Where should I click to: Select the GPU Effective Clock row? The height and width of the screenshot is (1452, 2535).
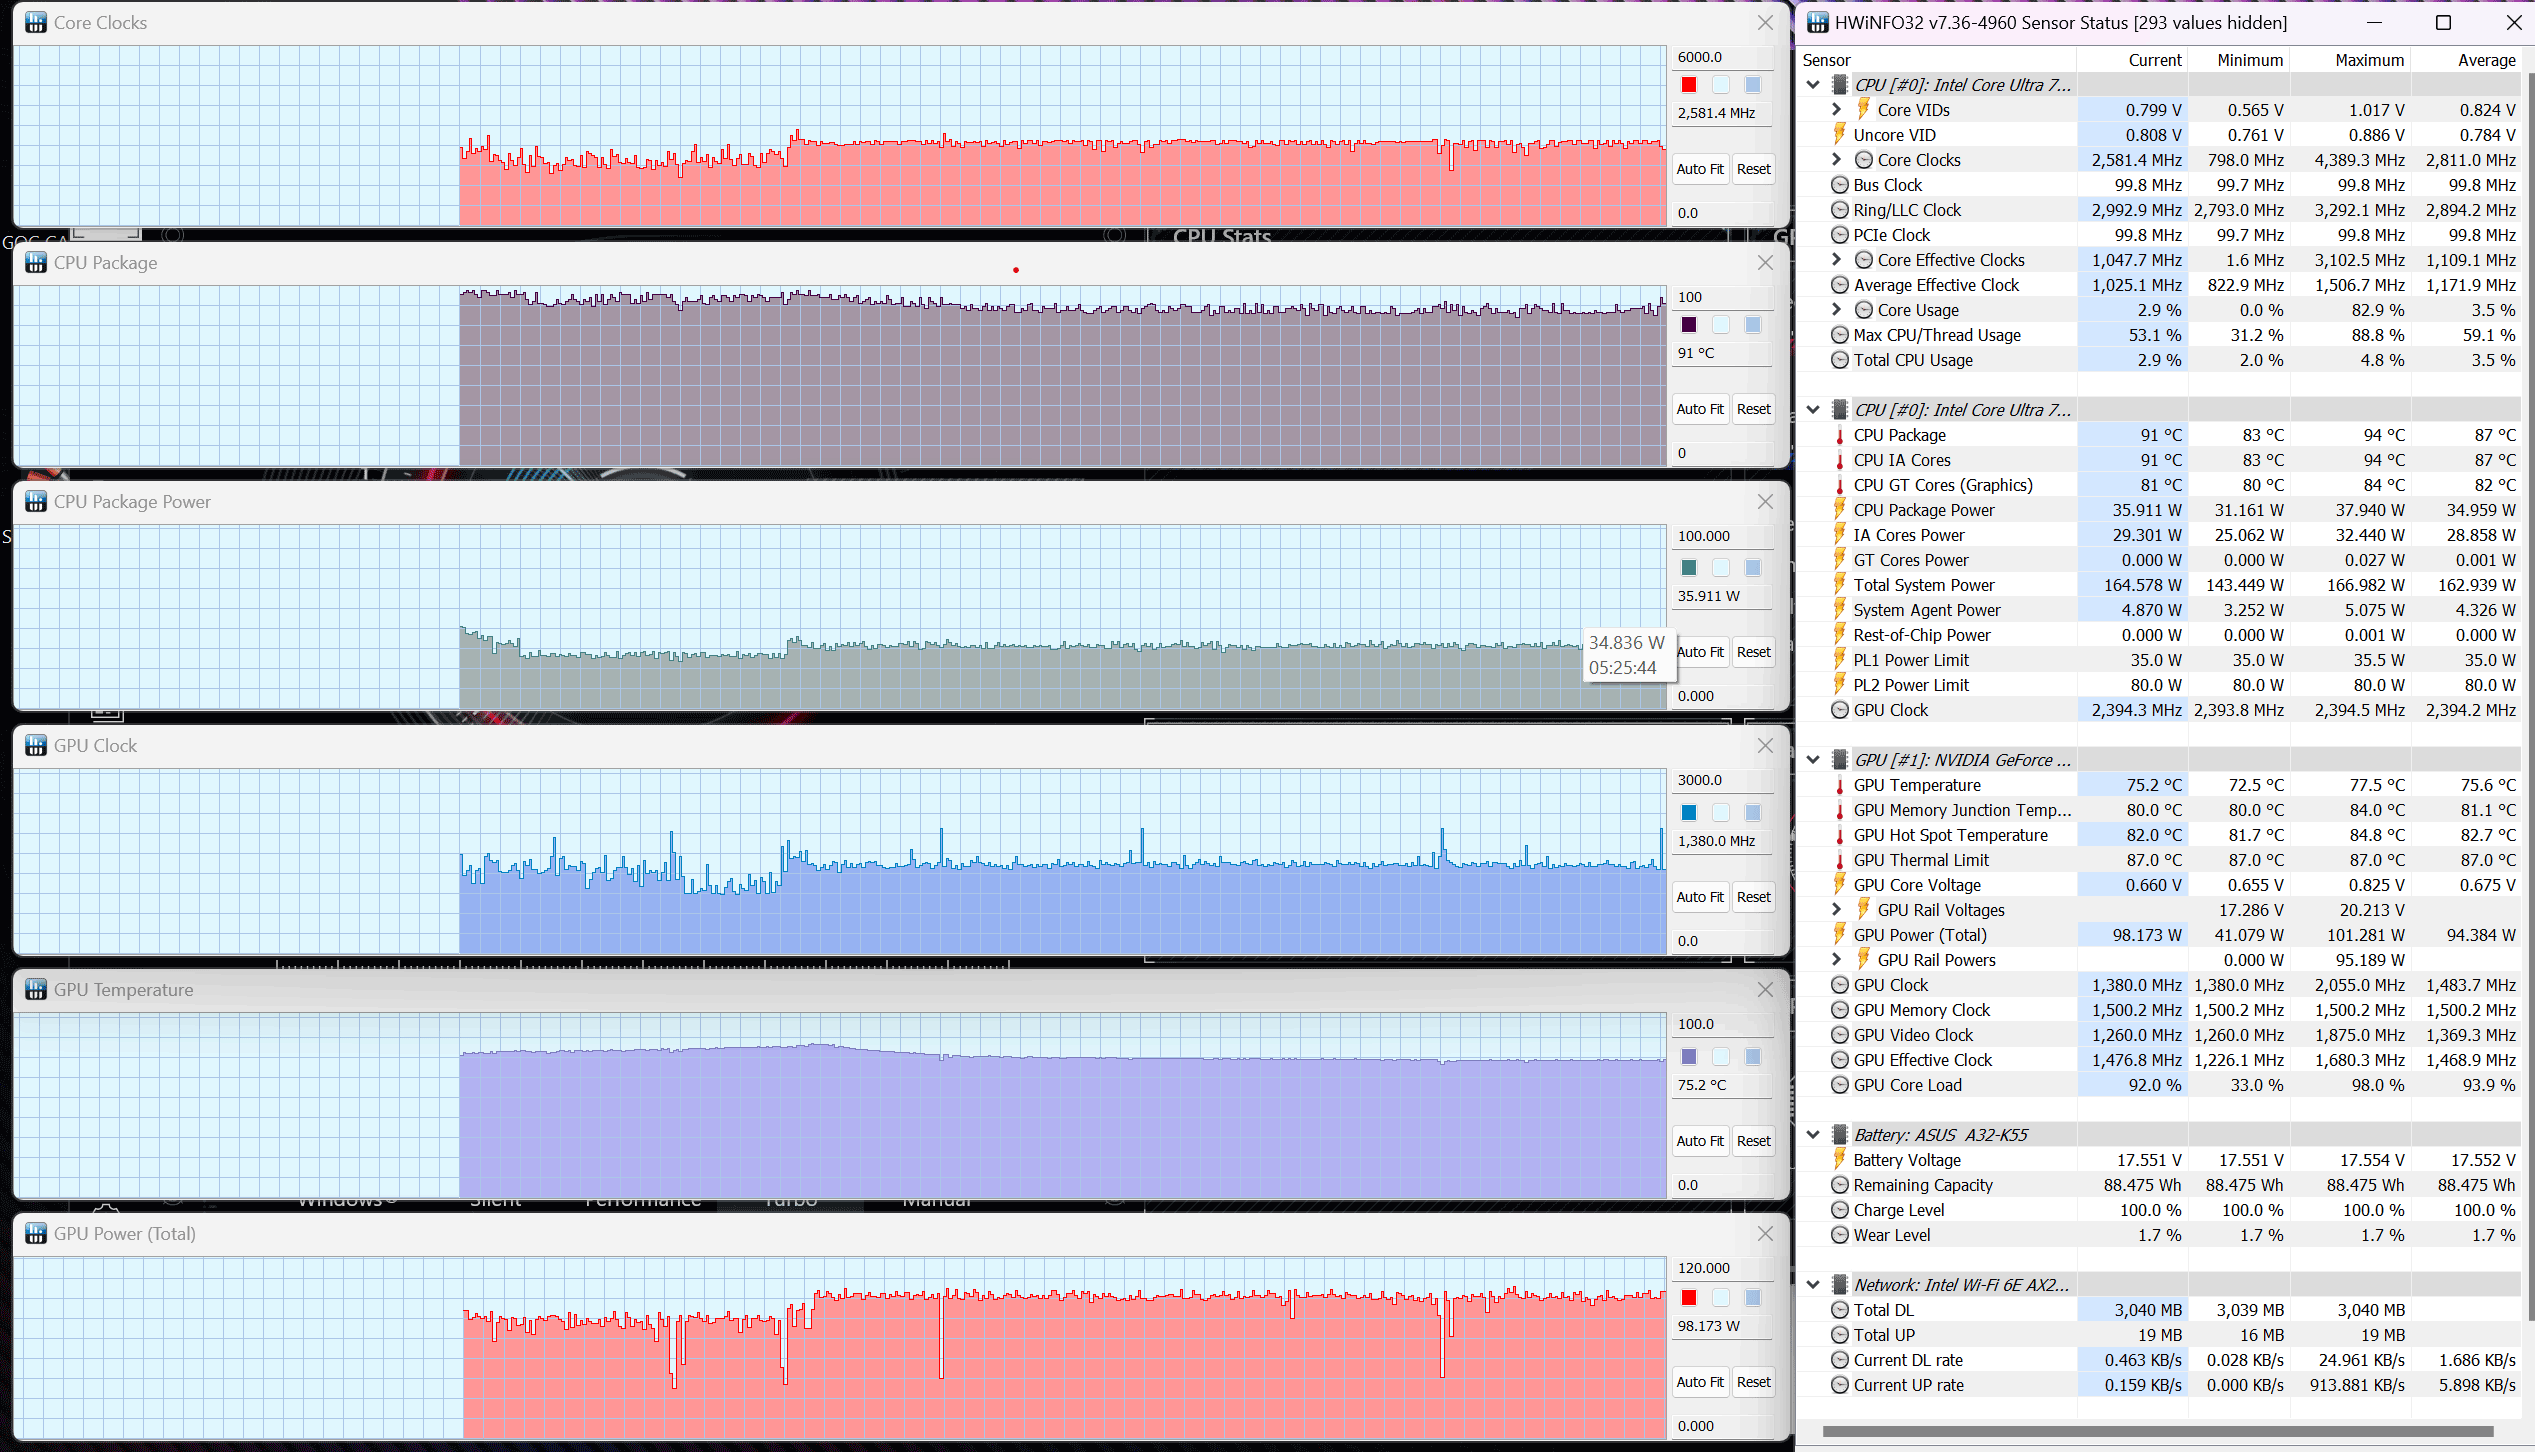[2160, 1060]
